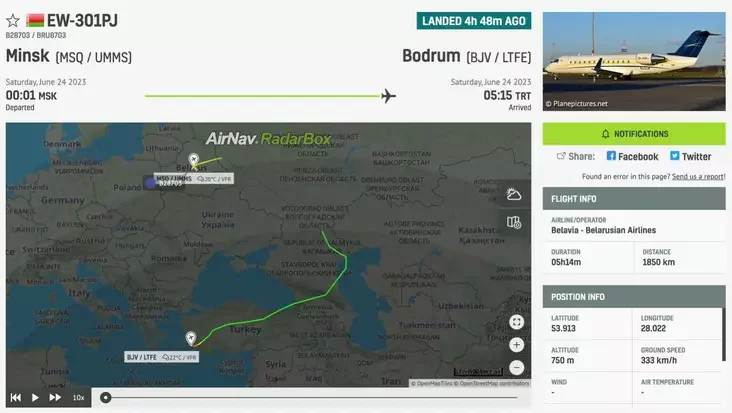Viewport: 732px width, 413px height.
Task: Click the Planepictures.net credit
Action: 577,104
